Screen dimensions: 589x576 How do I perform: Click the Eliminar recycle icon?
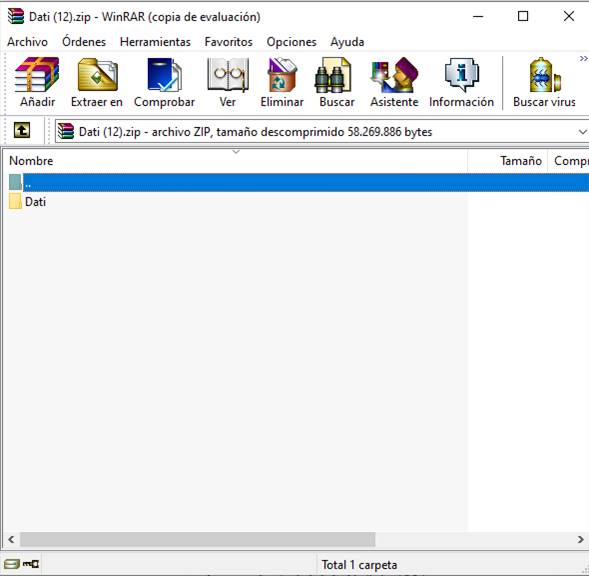point(282,75)
